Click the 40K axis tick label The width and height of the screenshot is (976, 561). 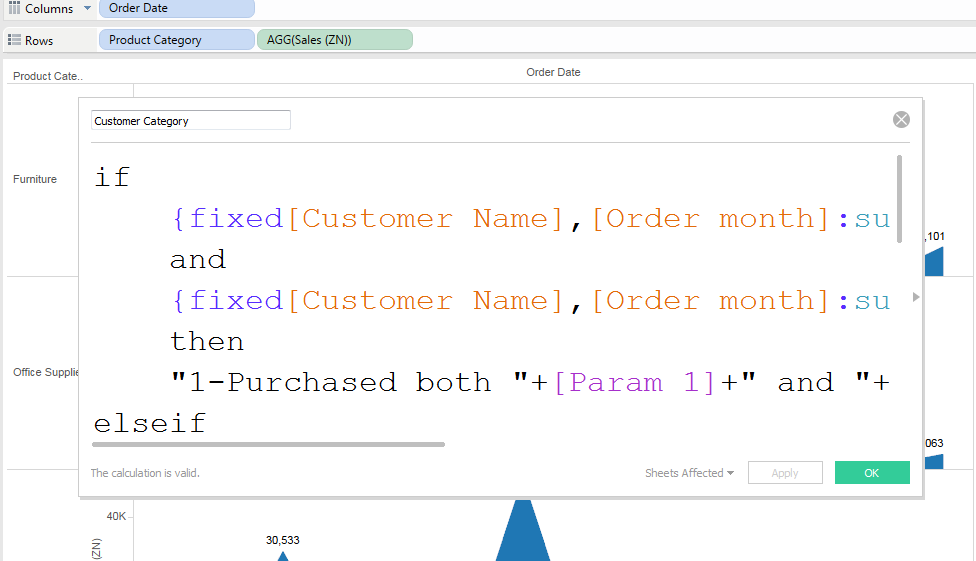tap(116, 516)
